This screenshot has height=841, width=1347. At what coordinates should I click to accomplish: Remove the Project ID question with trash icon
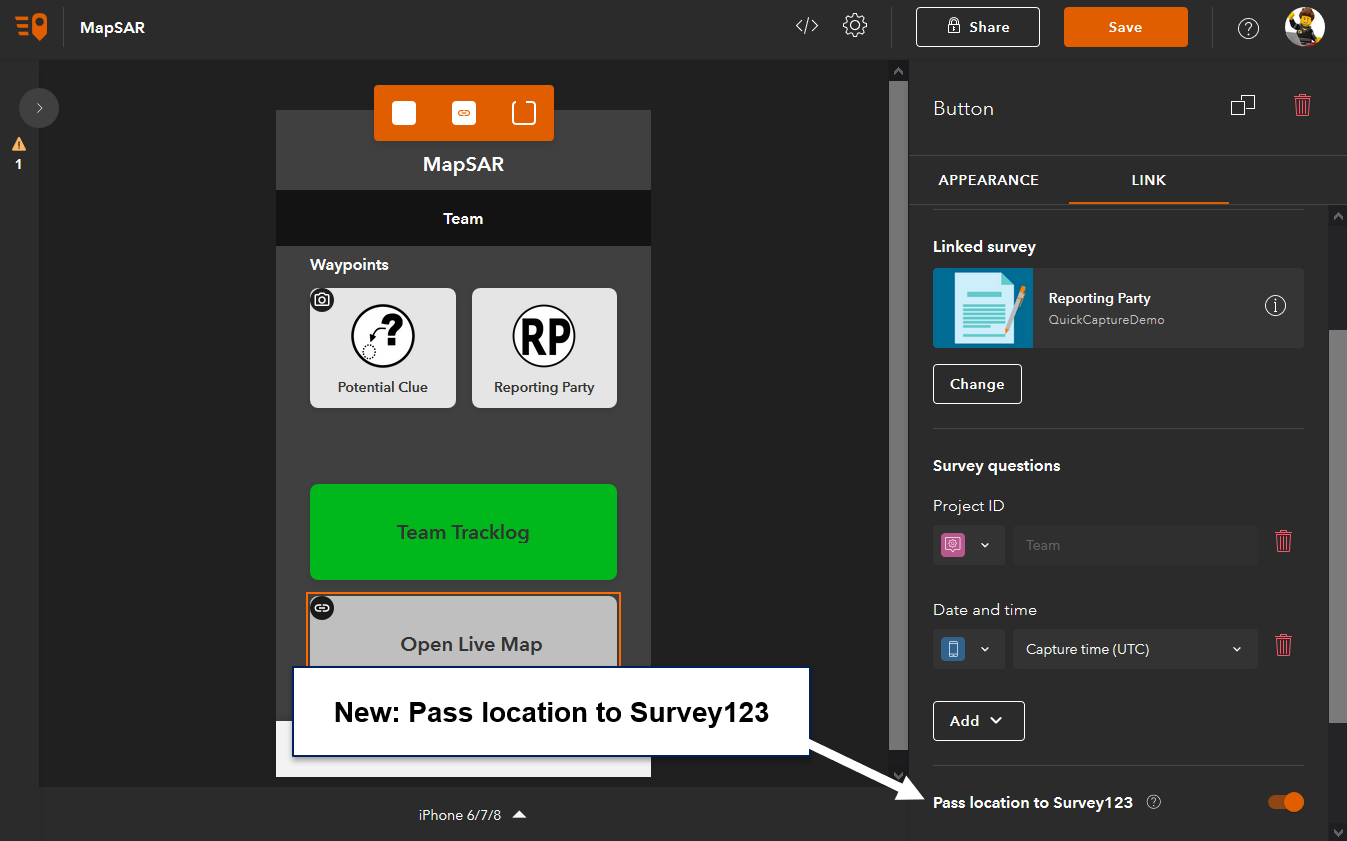click(1284, 541)
